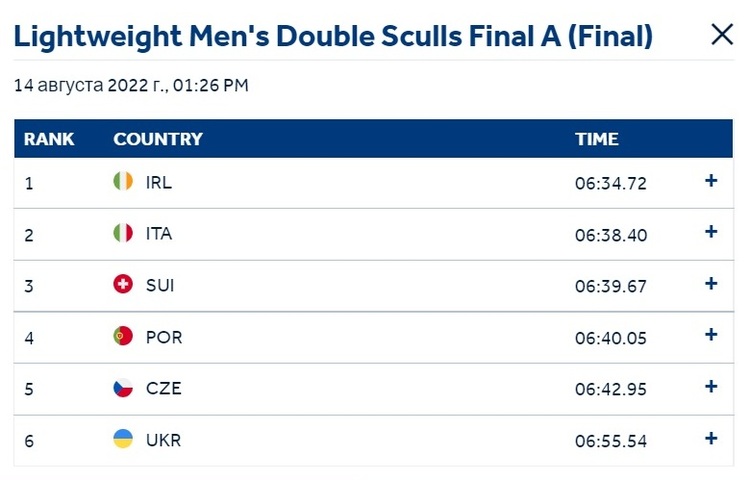Close the Lightweight Men's Double Sculls dialog
Screen dimensions: 750x480
[722, 34]
